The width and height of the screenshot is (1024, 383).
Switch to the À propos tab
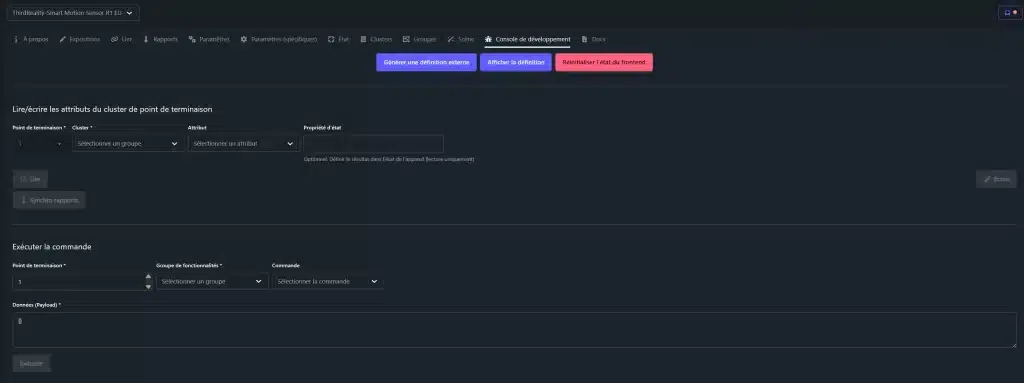coord(31,39)
